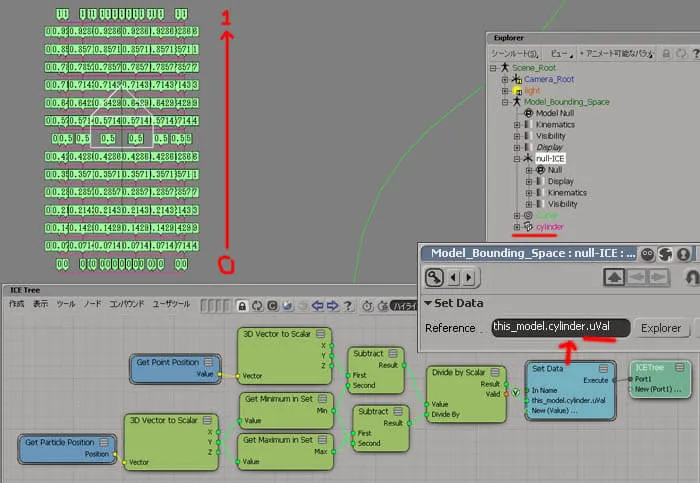The width and height of the screenshot is (700, 483).
Task: Expand the cylinder tree item
Action: pyautogui.click(x=517, y=227)
